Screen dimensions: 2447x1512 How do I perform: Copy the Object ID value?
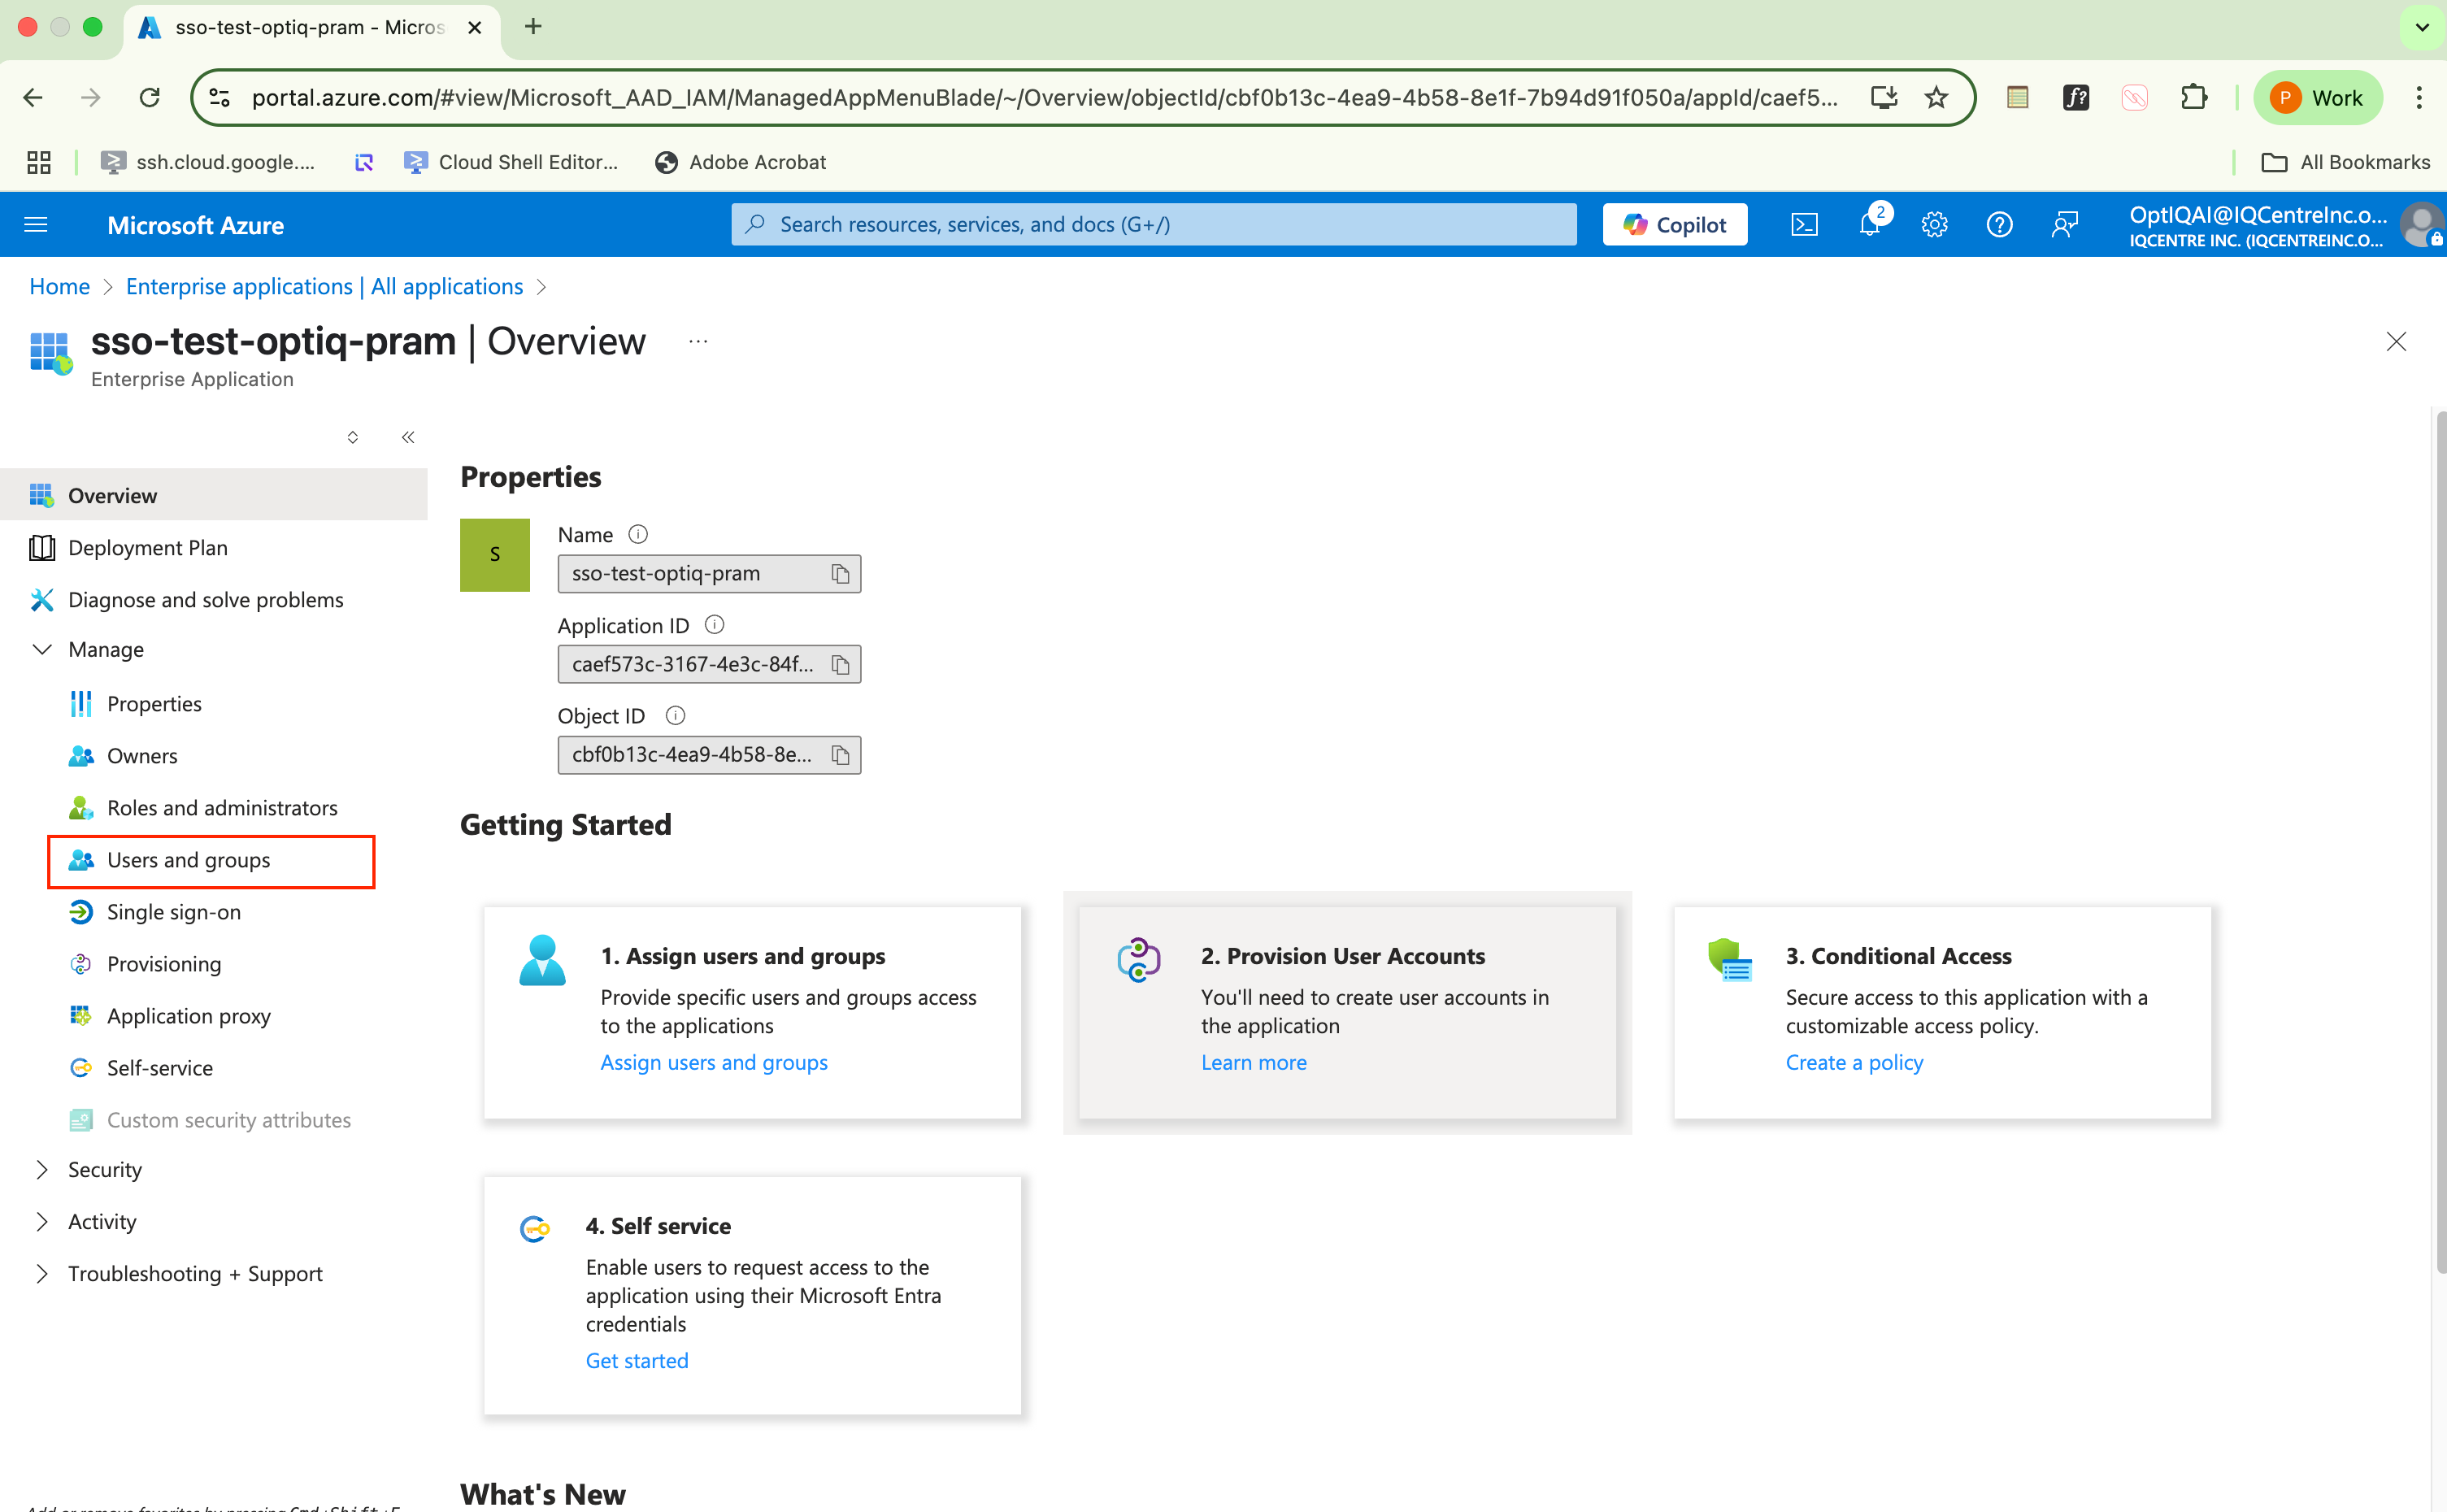[x=840, y=755]
